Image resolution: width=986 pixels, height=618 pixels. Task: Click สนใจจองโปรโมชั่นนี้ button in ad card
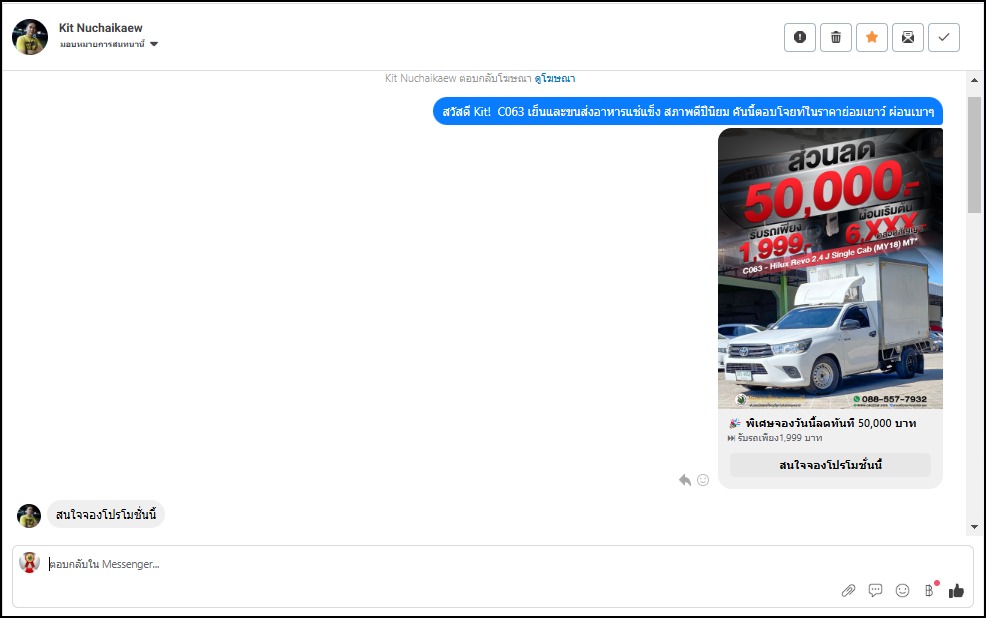pos(830,465)
